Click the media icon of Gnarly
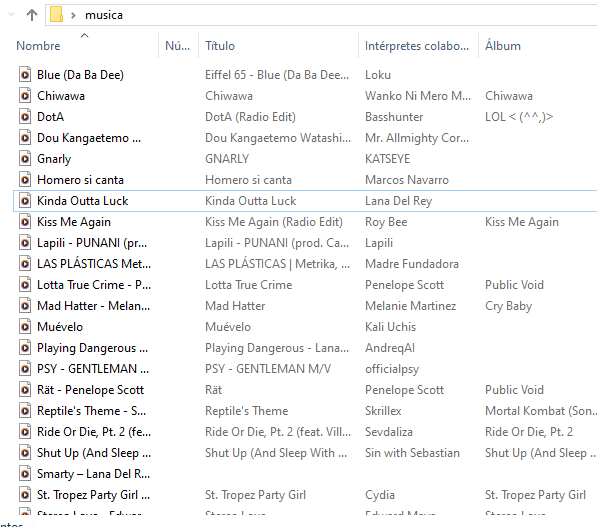The image size is (597, 527). click(x=25, y=158)
